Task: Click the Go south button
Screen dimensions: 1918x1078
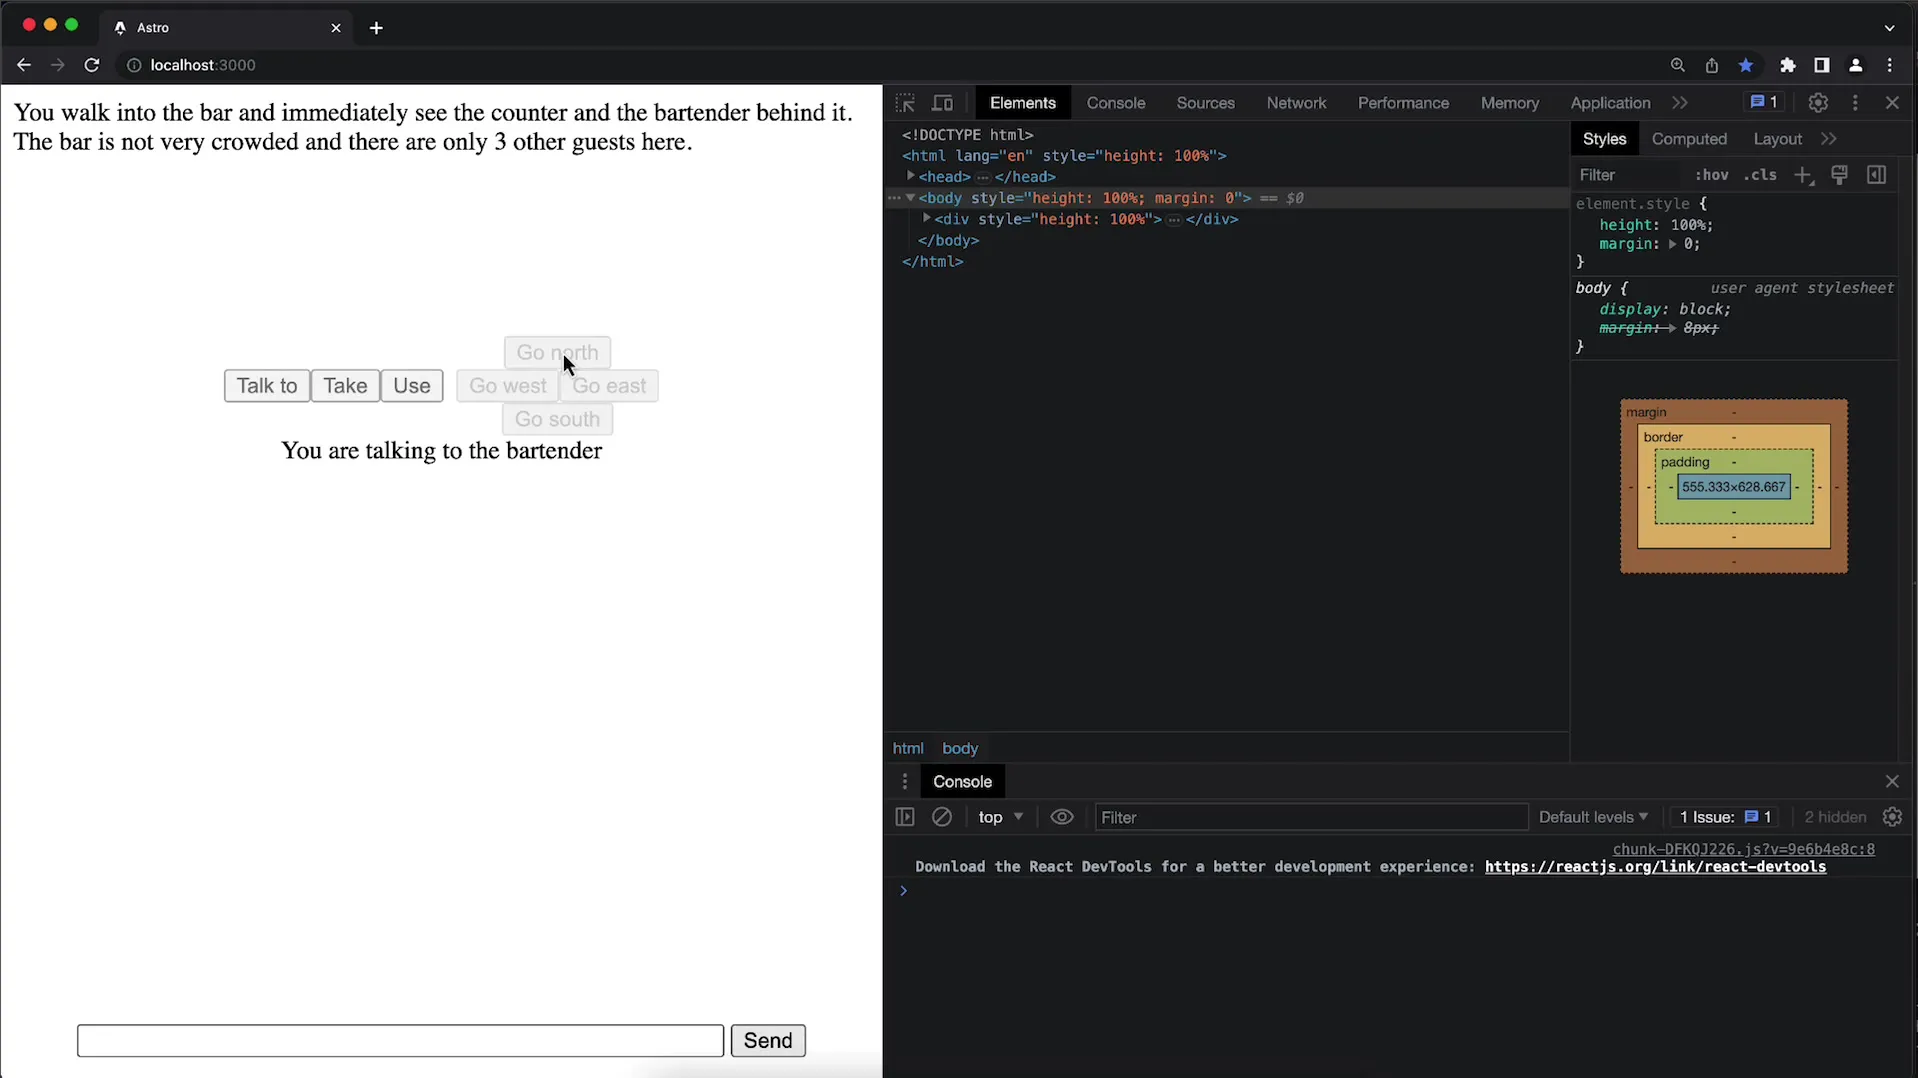Action: [557, 419]
